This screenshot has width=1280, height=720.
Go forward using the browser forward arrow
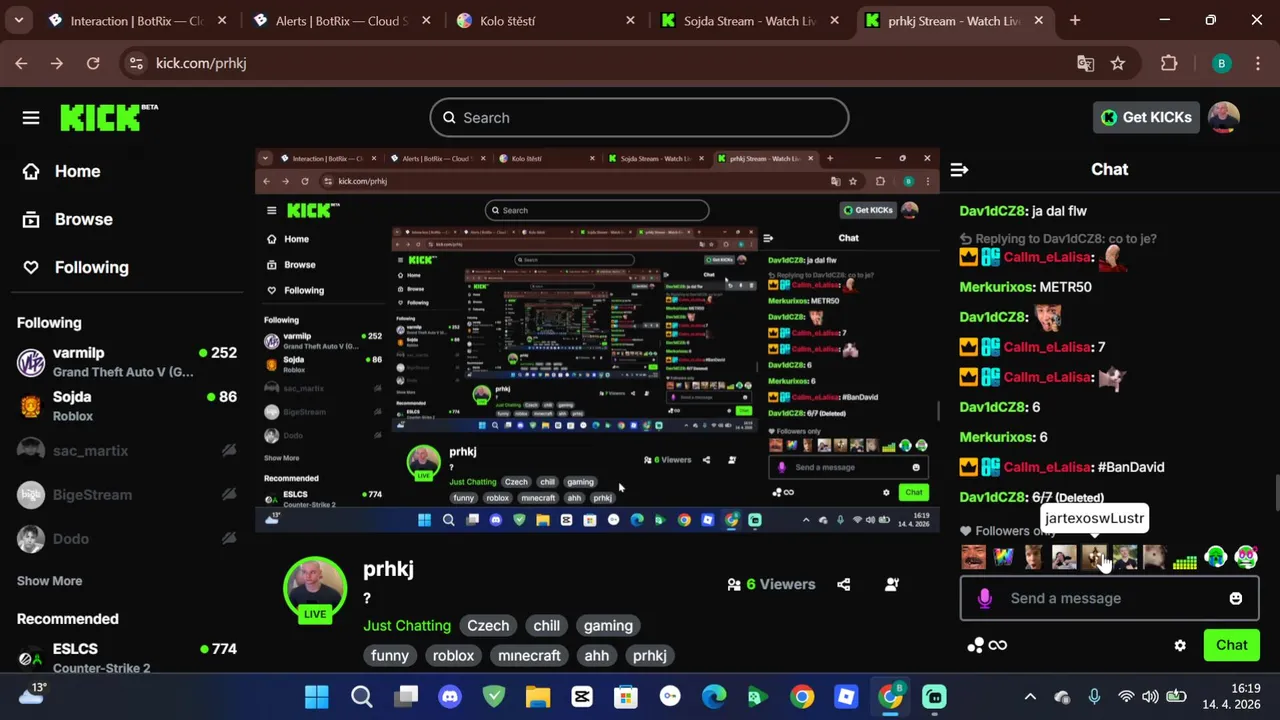(x=57, y=63)
